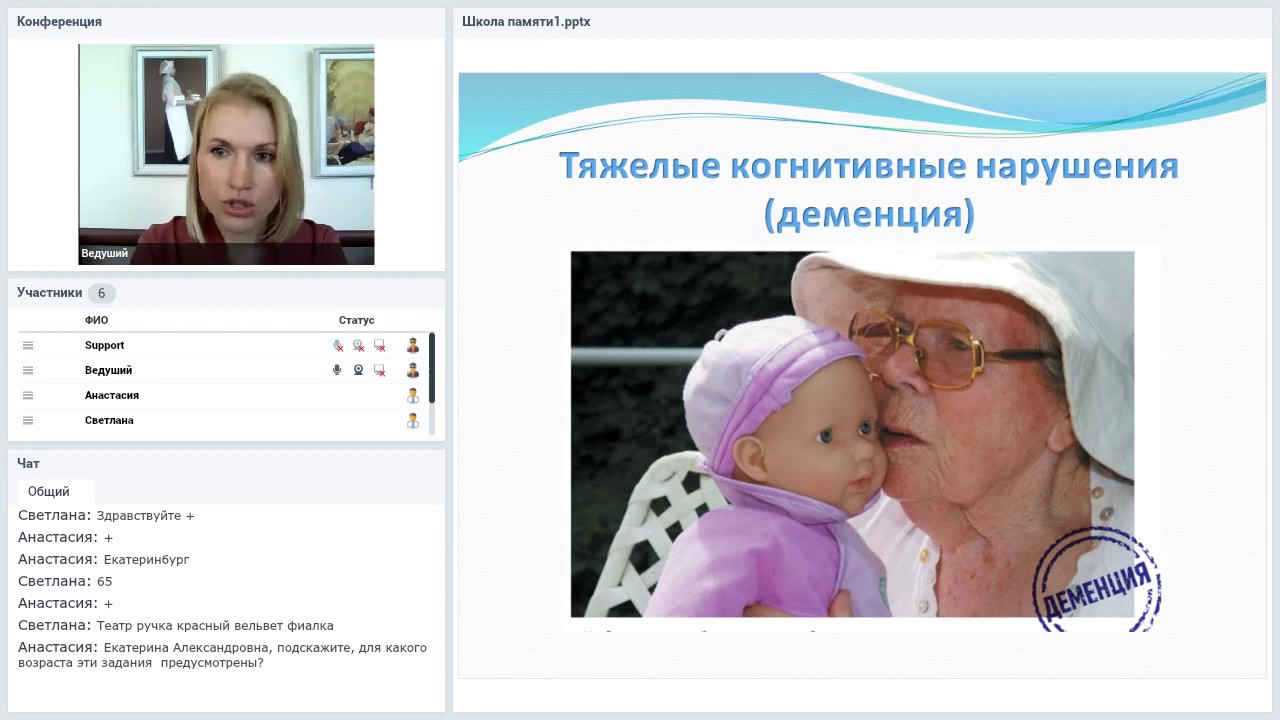Click the slide heading 'Тяжелые когнитивные нарушения'
Image resolution: width=1280 pixels, height=720 pixels.
[868, 165]
